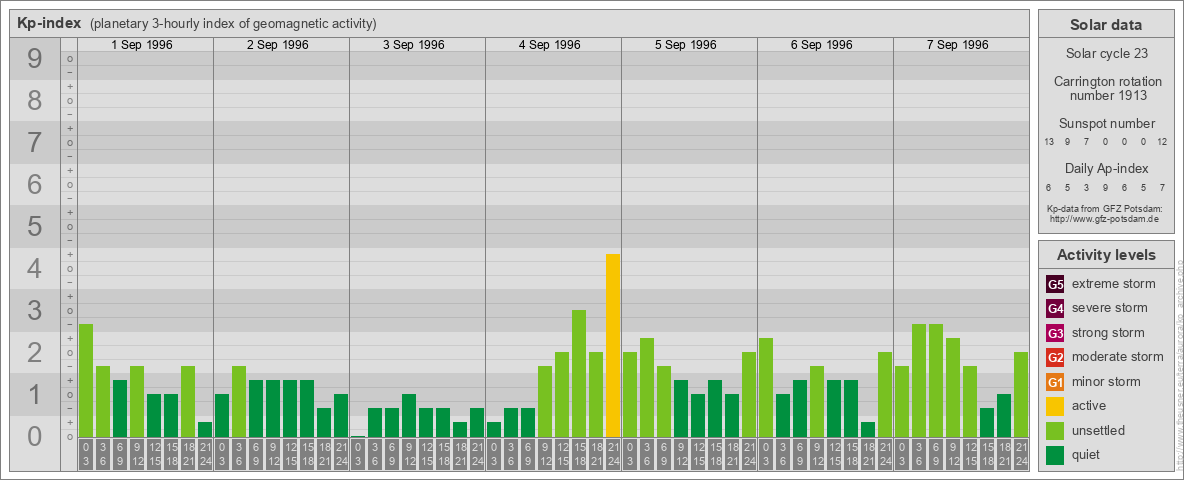The width and height of the screenshot is (1184, 480).
Task: Click the large 6 on the Kp scale
Action: [34, 184]
